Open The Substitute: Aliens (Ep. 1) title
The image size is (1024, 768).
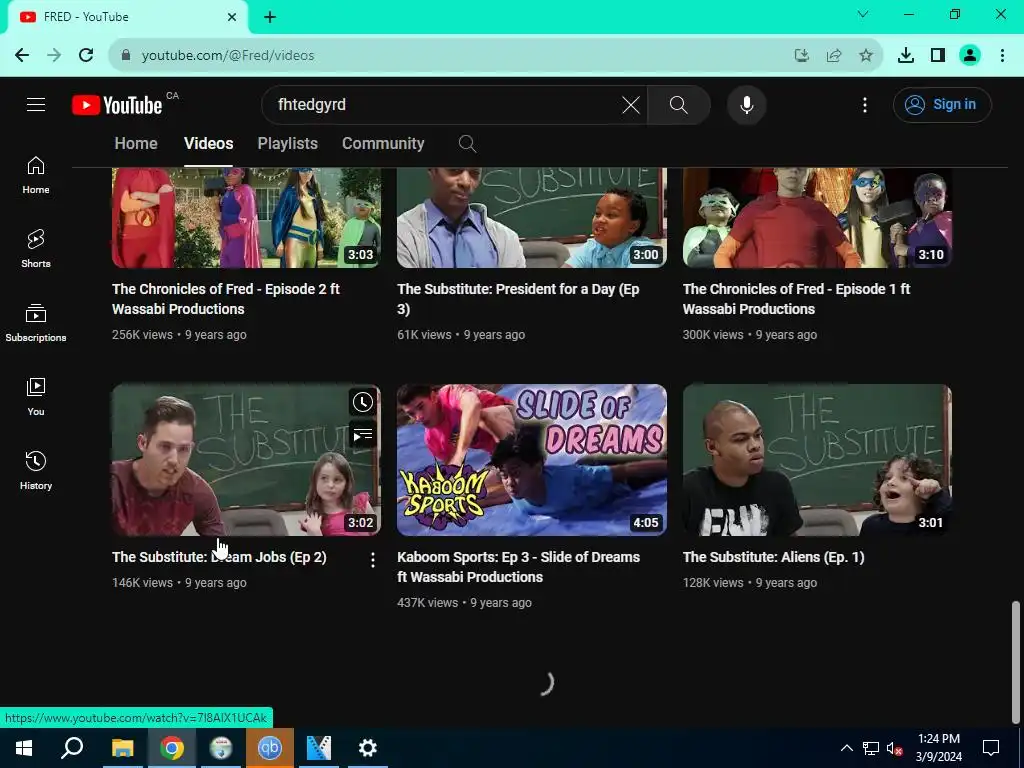(773, 557)
